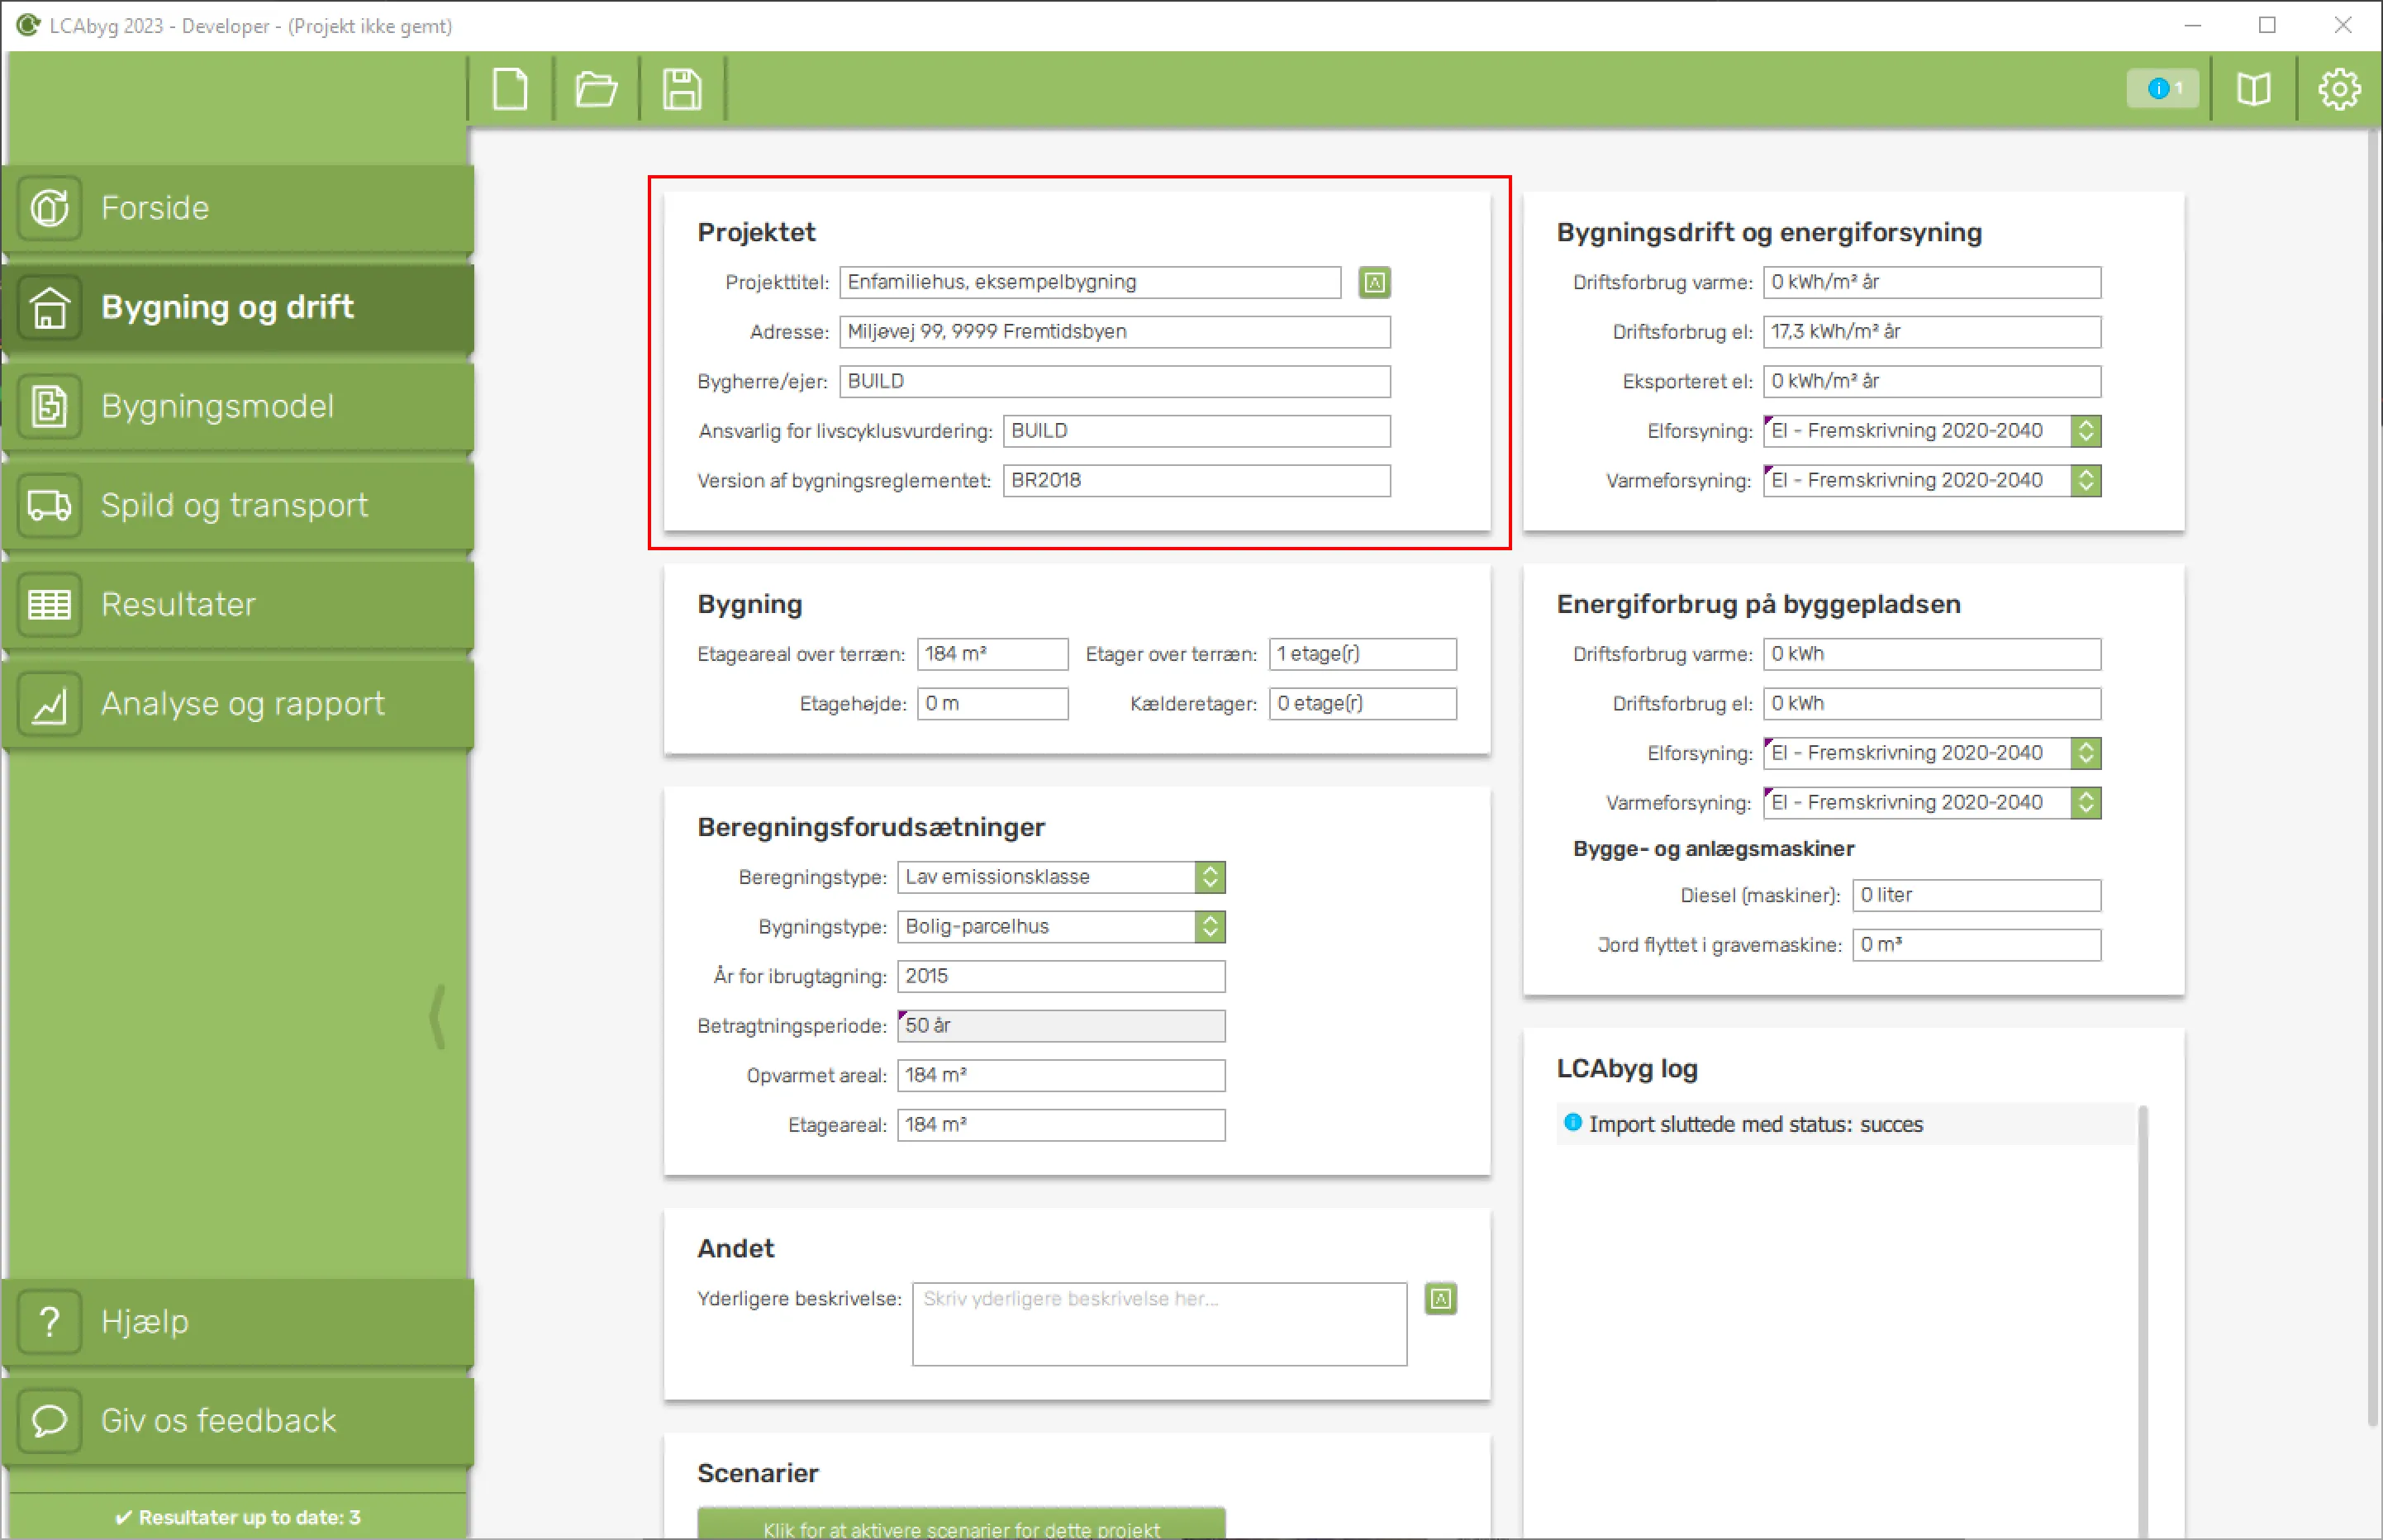Expand Varmeforsyning dropdown under Energiforbrug på byggepladsen
This screenshot has height=1540, width=2383.
click(2086, 803)
